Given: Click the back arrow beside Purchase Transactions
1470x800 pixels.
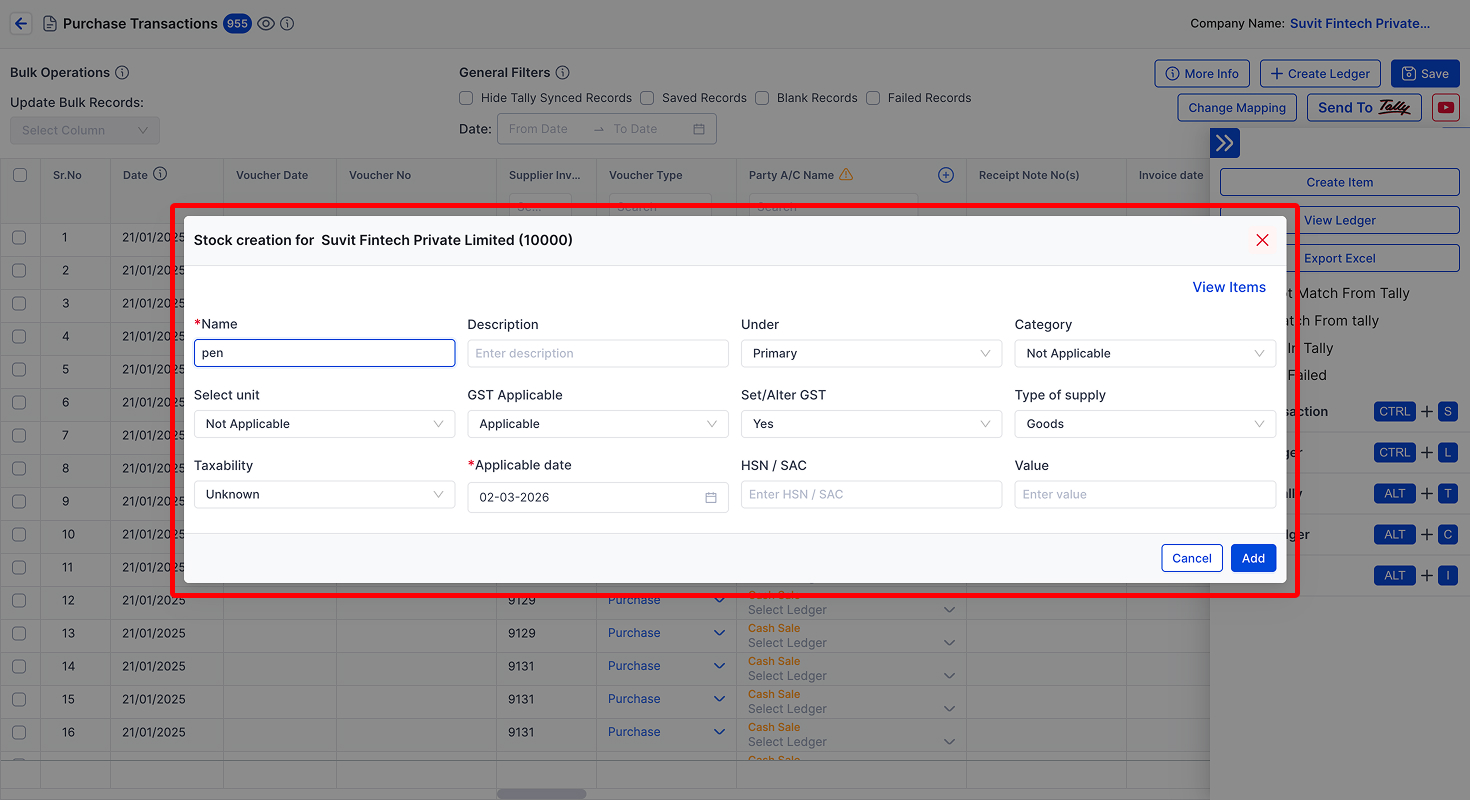Looking at the screenshot, I should 21,23.
